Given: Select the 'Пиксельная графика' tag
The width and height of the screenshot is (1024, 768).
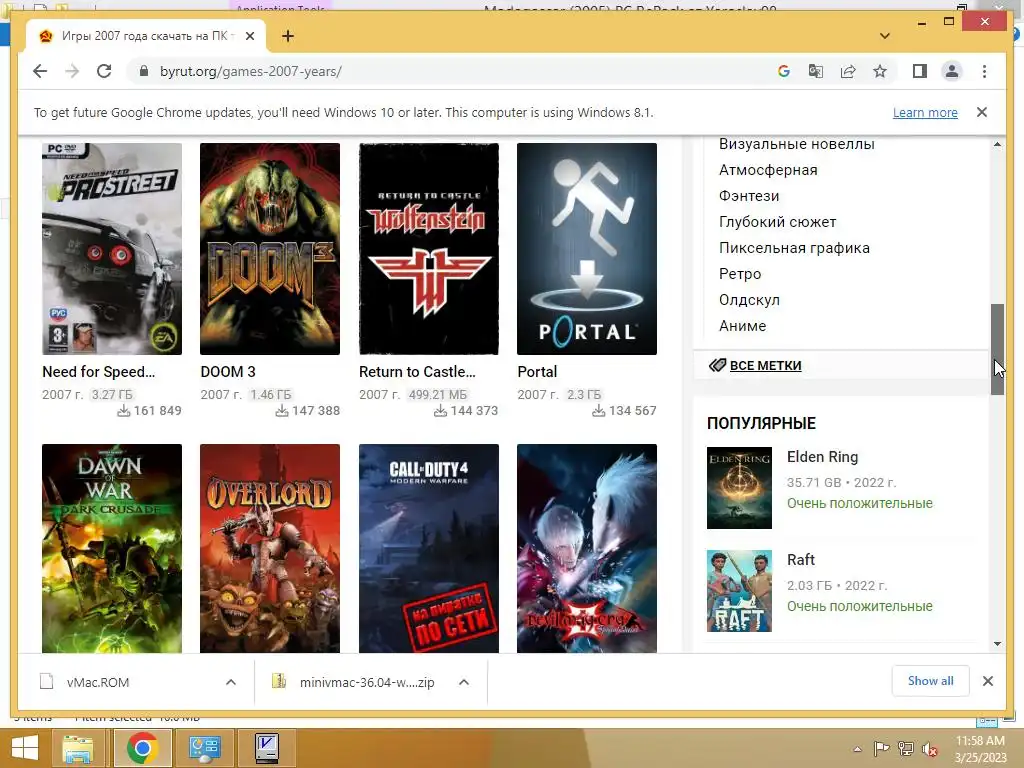Looking at the screenshot, I should [794, 248].
